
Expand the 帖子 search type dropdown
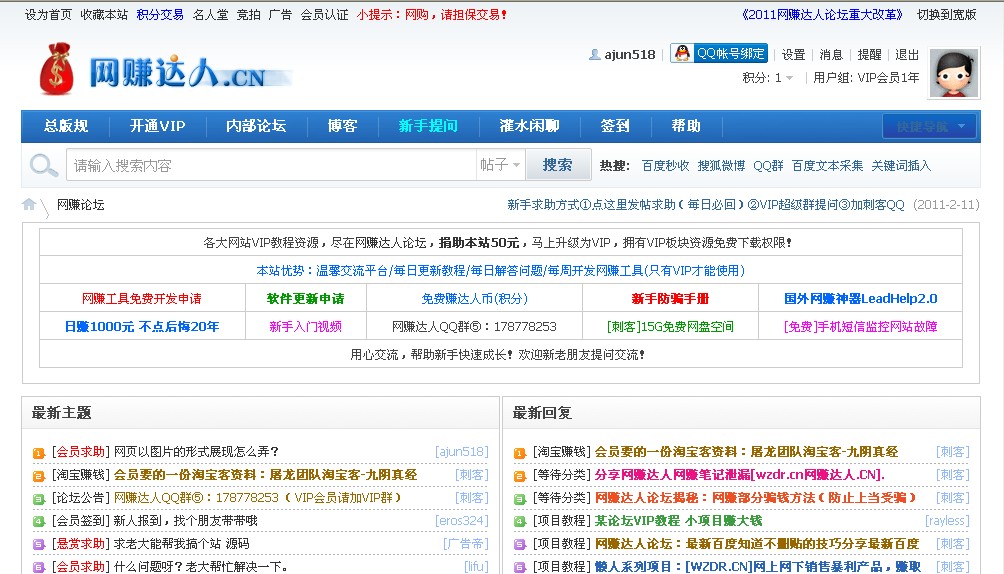501,165
